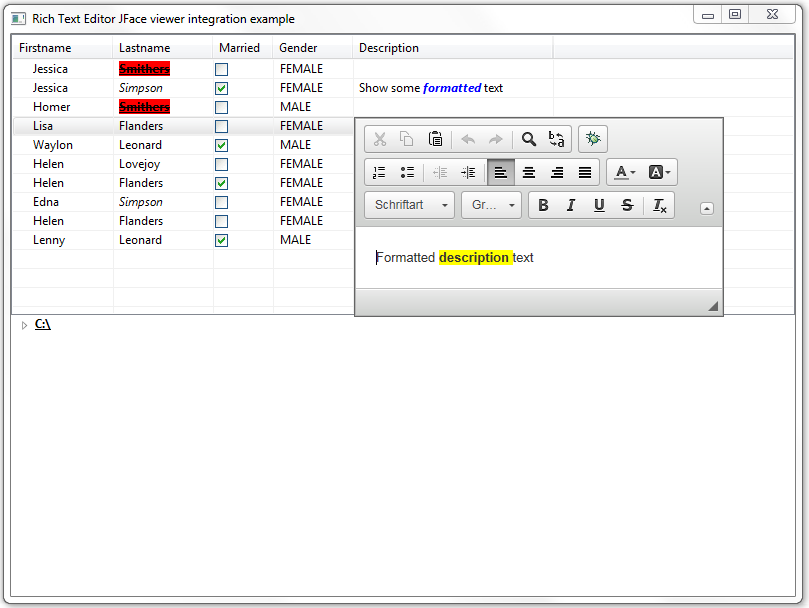This screenshot has width=809, height=608.
Task: Select the C:\ tree item
Action: (43, 324)
